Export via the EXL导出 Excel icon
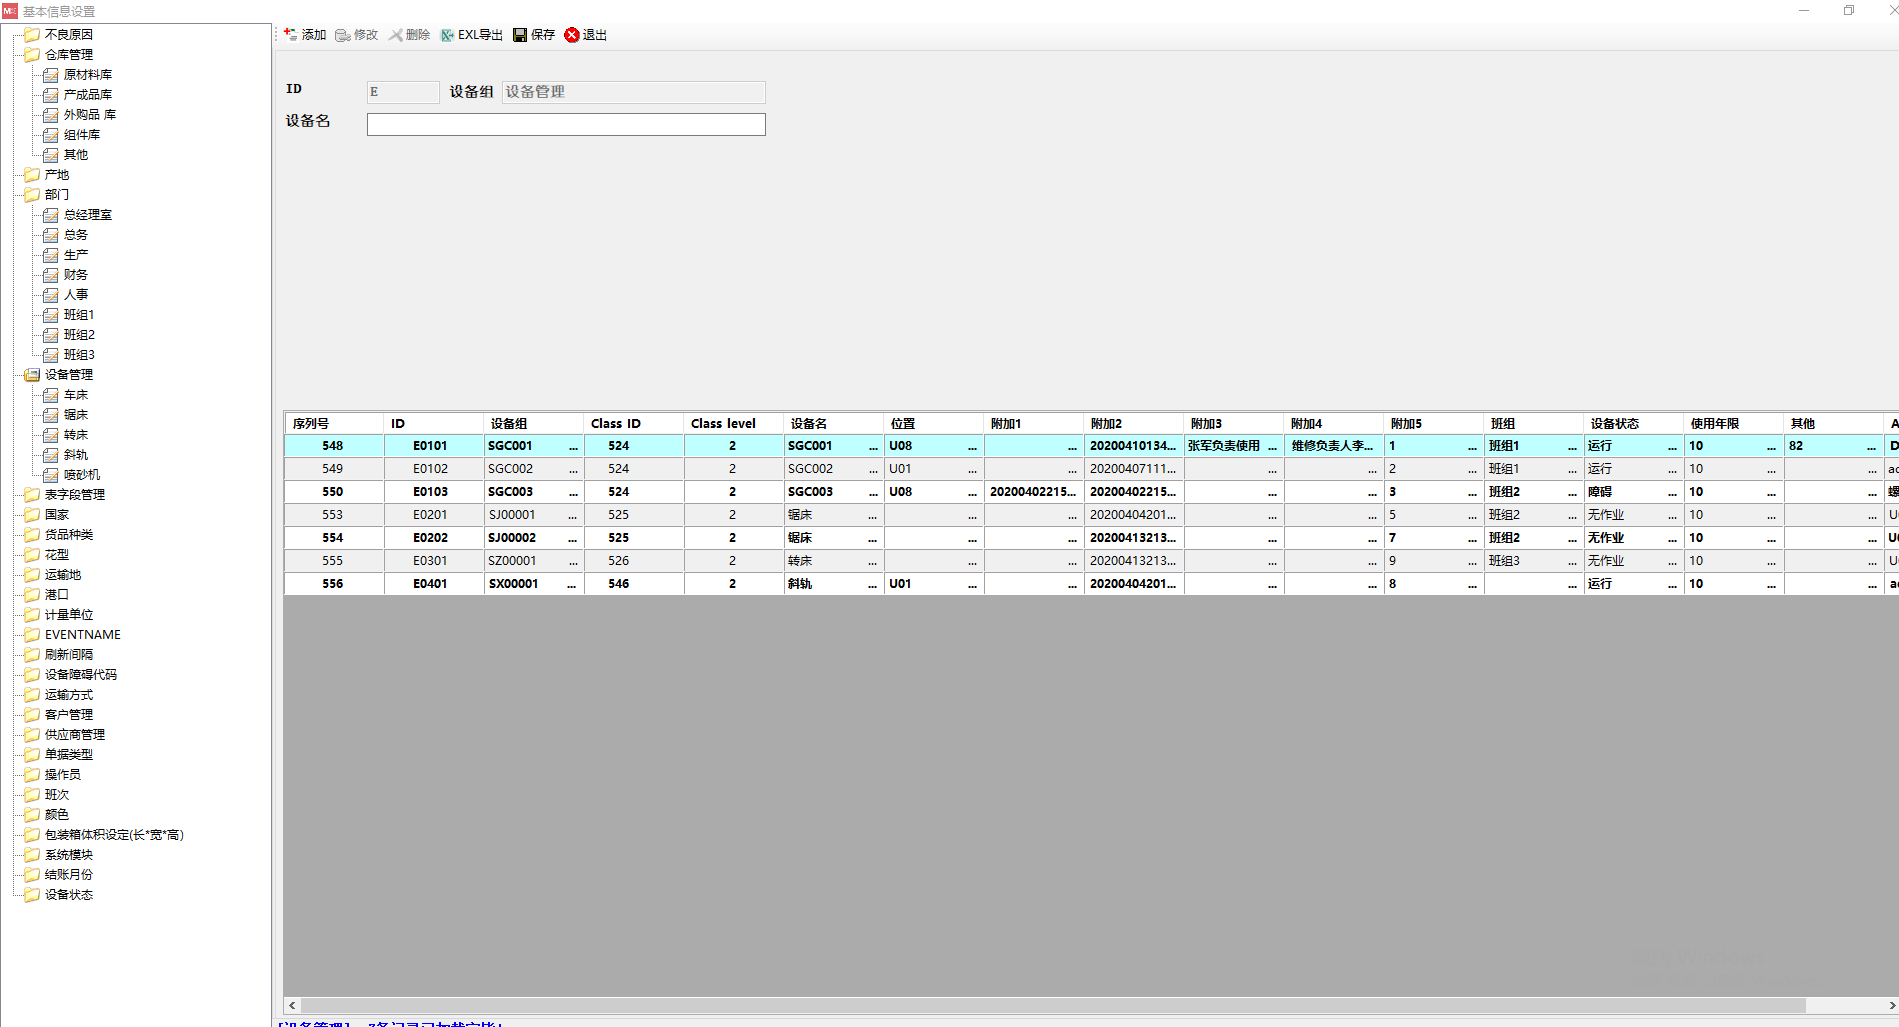Screen dimensions: 1899x1027 click(x=447, y=35)
